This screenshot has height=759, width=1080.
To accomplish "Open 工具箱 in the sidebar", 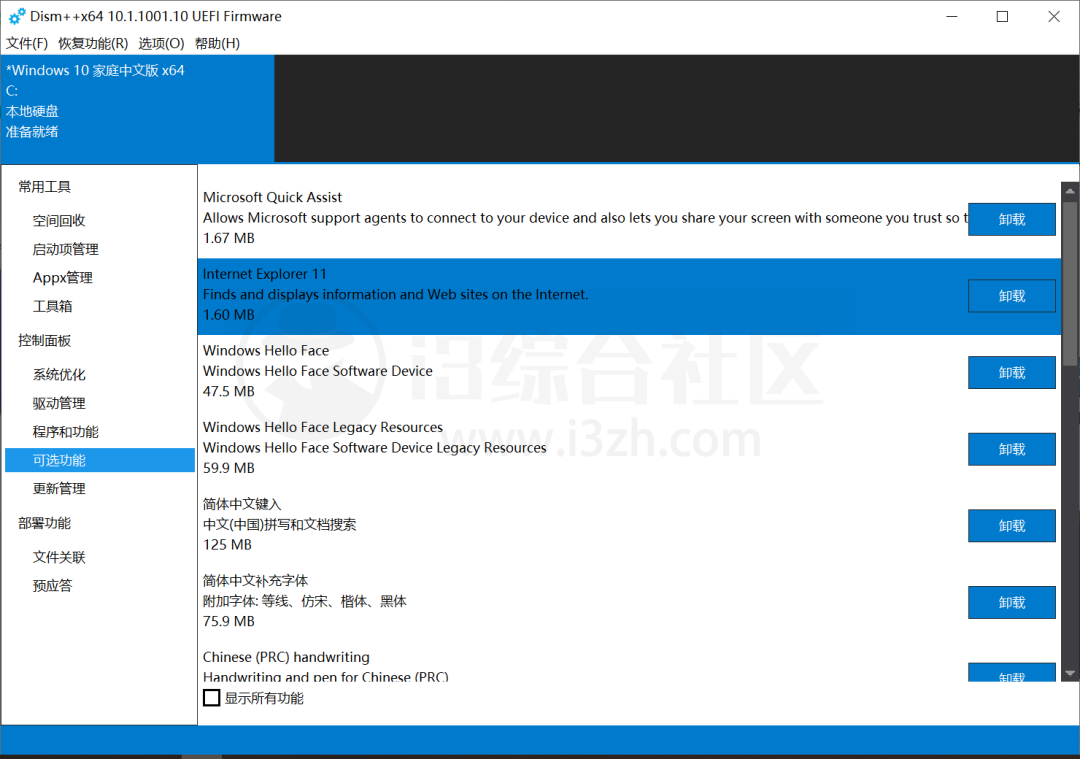I will coord(52,306).
